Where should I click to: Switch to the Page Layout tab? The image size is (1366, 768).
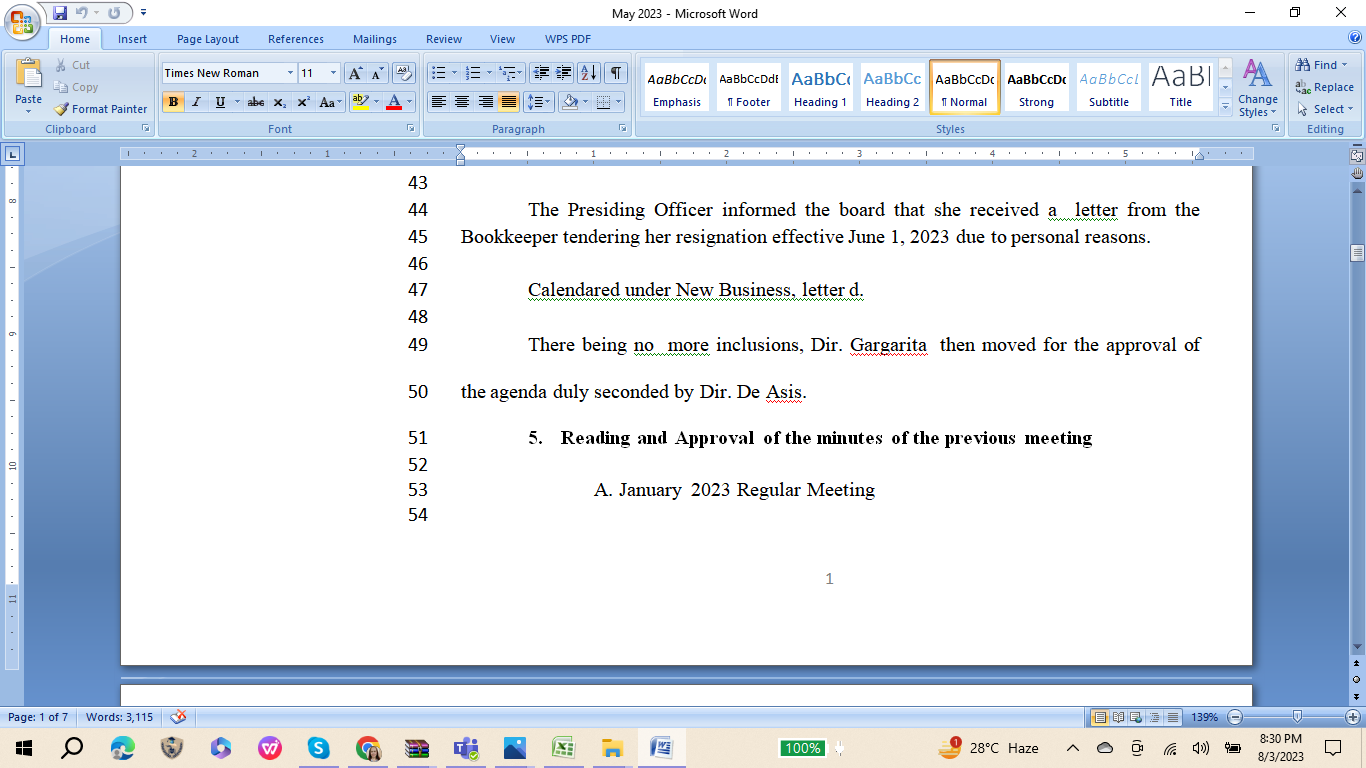point(208,39)
